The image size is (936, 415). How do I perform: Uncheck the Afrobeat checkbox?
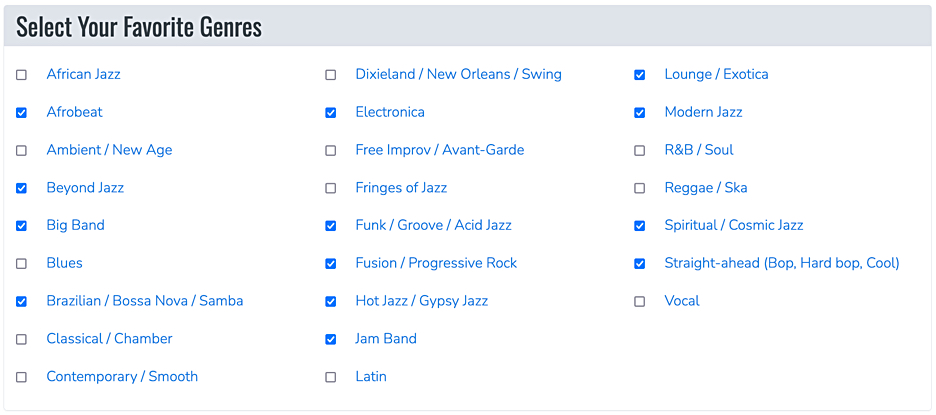tap(21, 113)
